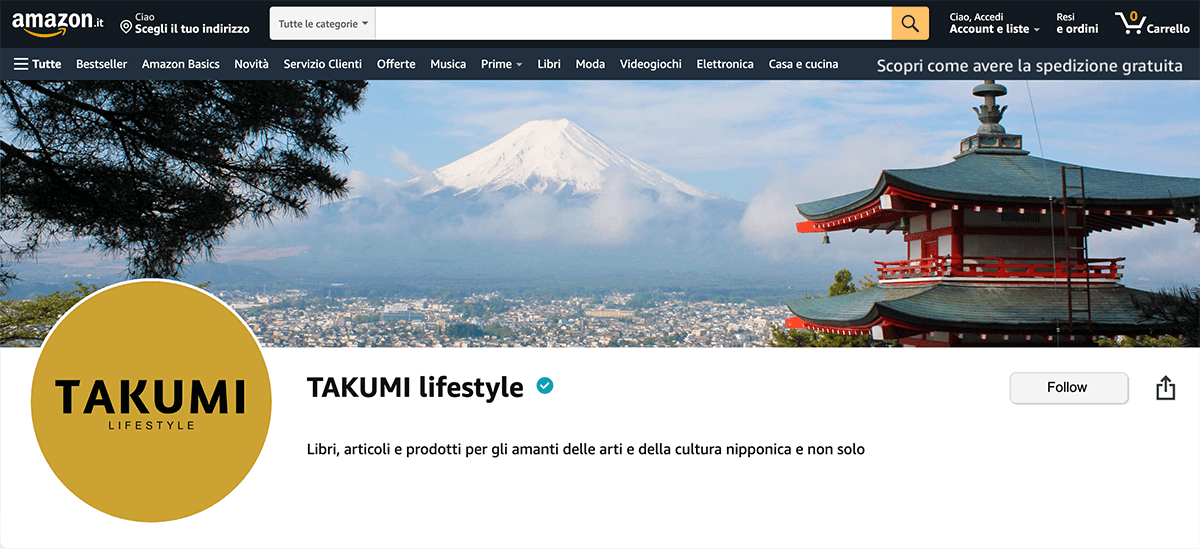Open the Bestseller menu item

[x=102, y=64]
